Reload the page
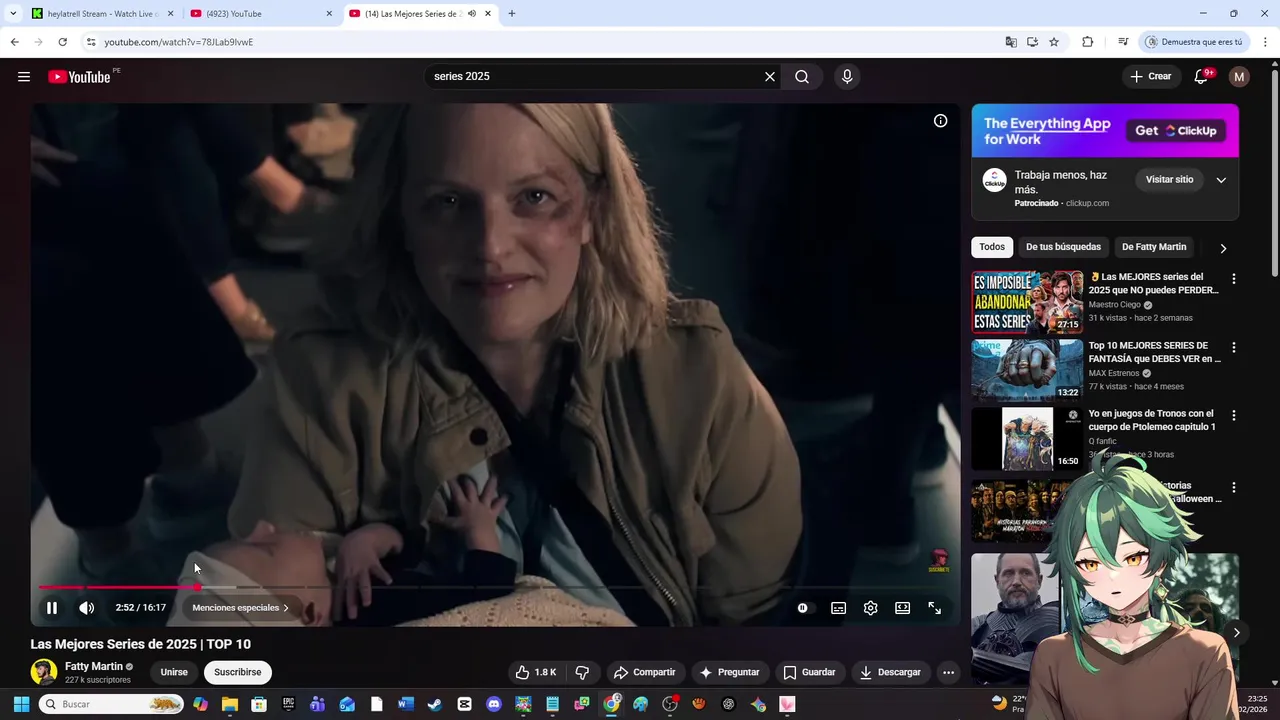Screen dimensions: 1280x720 (x=62, y=42)
